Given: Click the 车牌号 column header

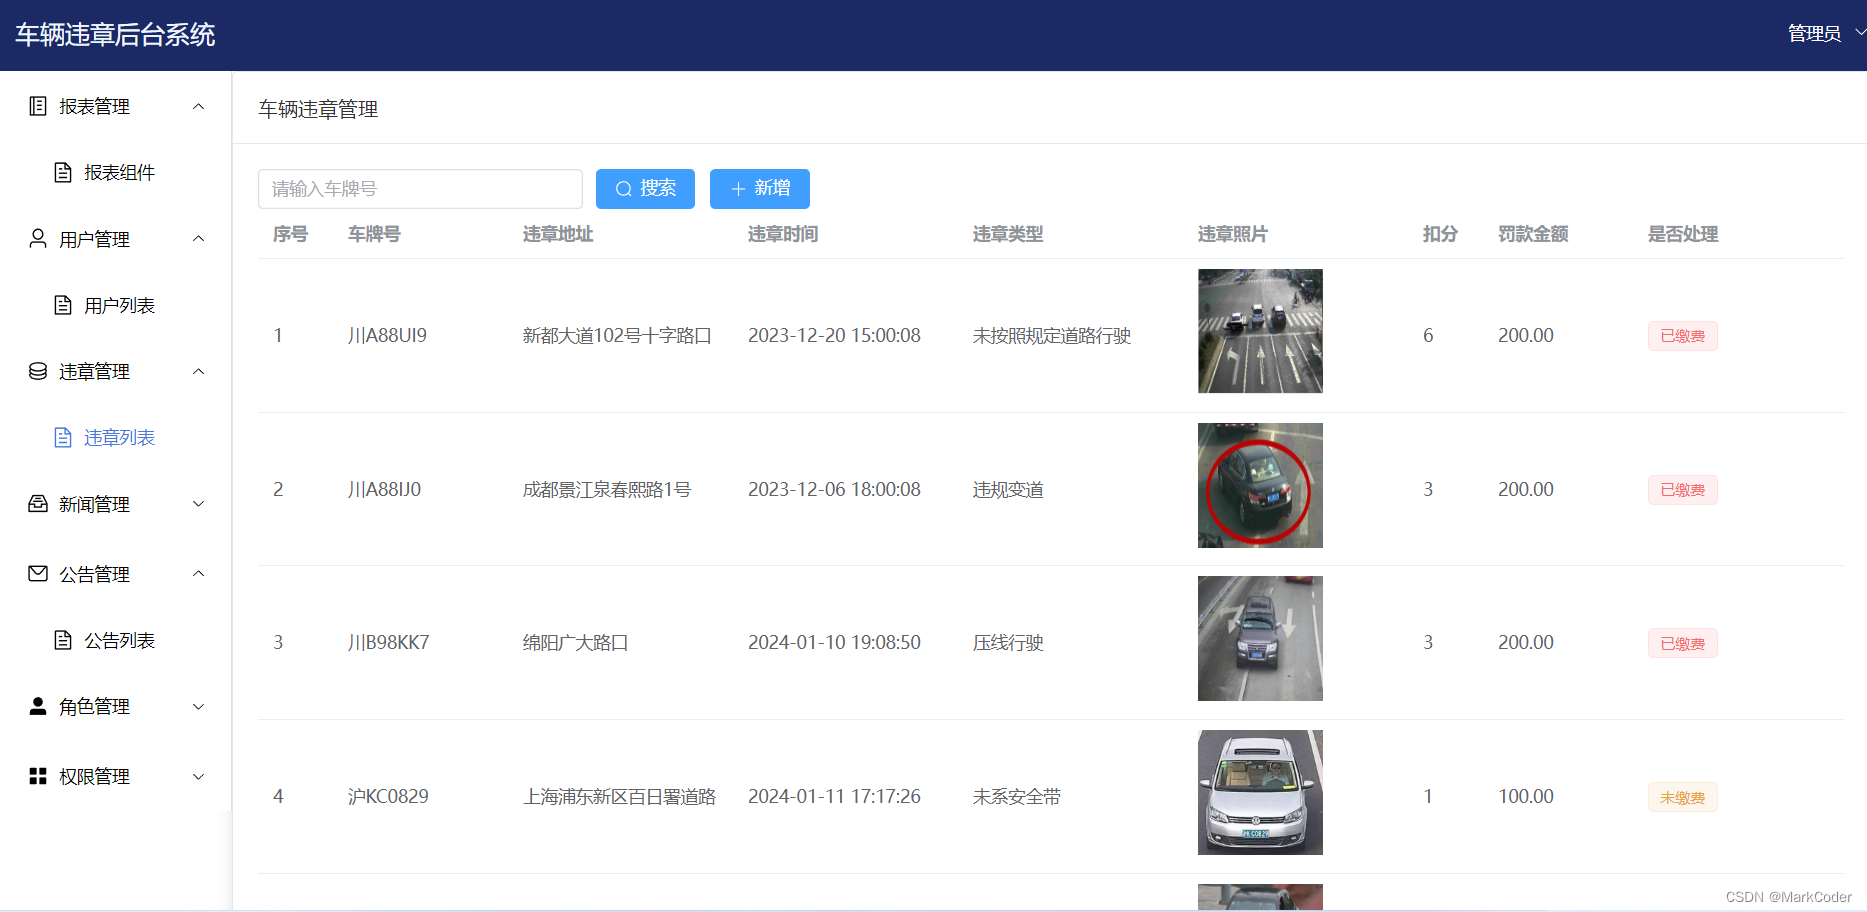Looking at the screenshot, I should [374, 234].
